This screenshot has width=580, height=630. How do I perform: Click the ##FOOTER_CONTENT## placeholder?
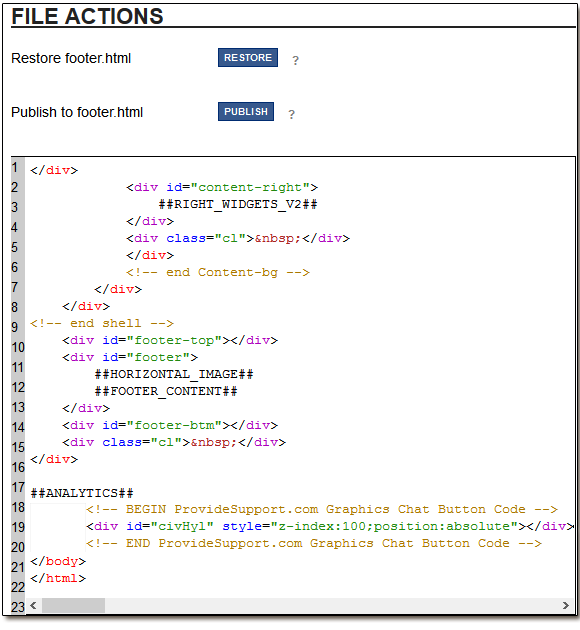coord(166,391)
